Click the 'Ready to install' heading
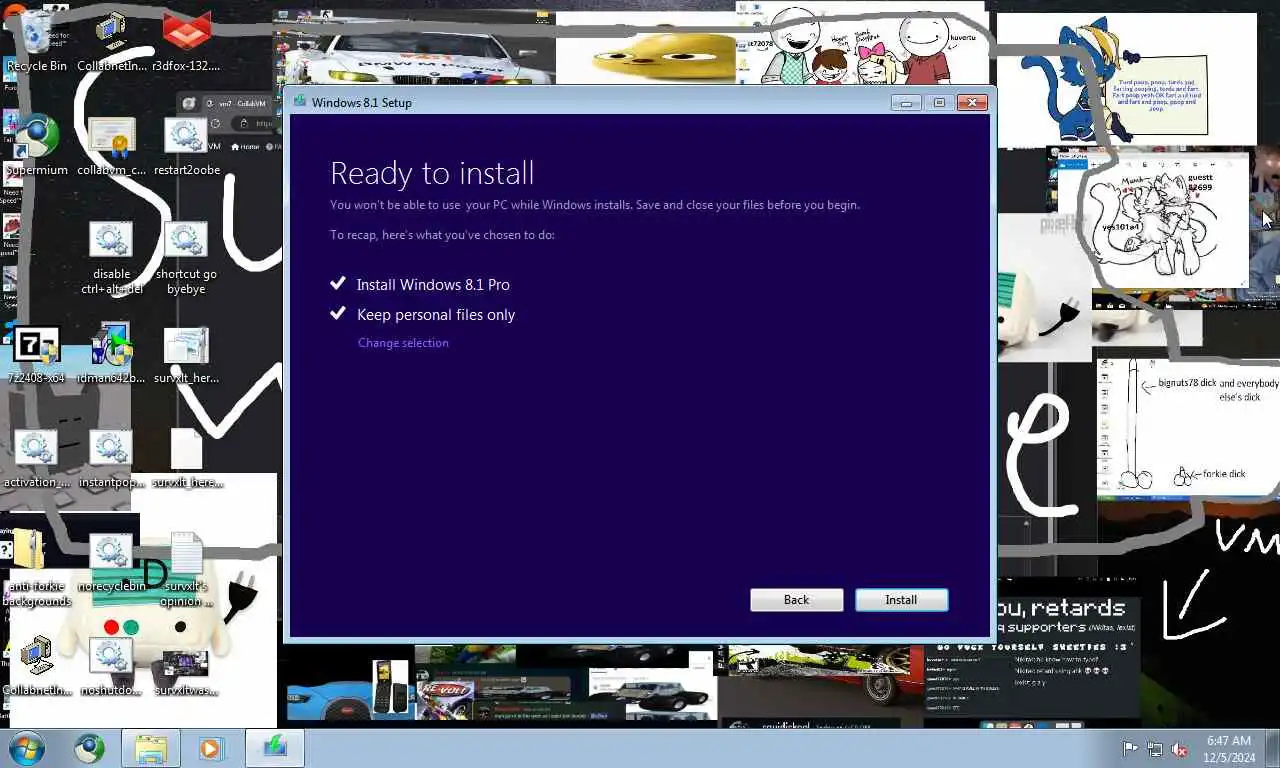The image size is (1280, 768). (x=432, y=173)
